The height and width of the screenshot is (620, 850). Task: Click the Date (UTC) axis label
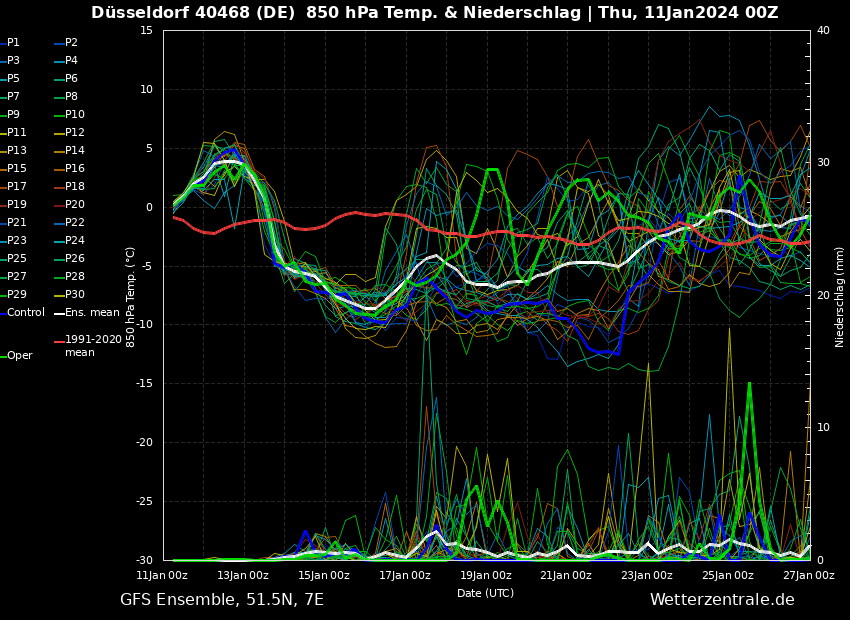(x=485, y=593)
